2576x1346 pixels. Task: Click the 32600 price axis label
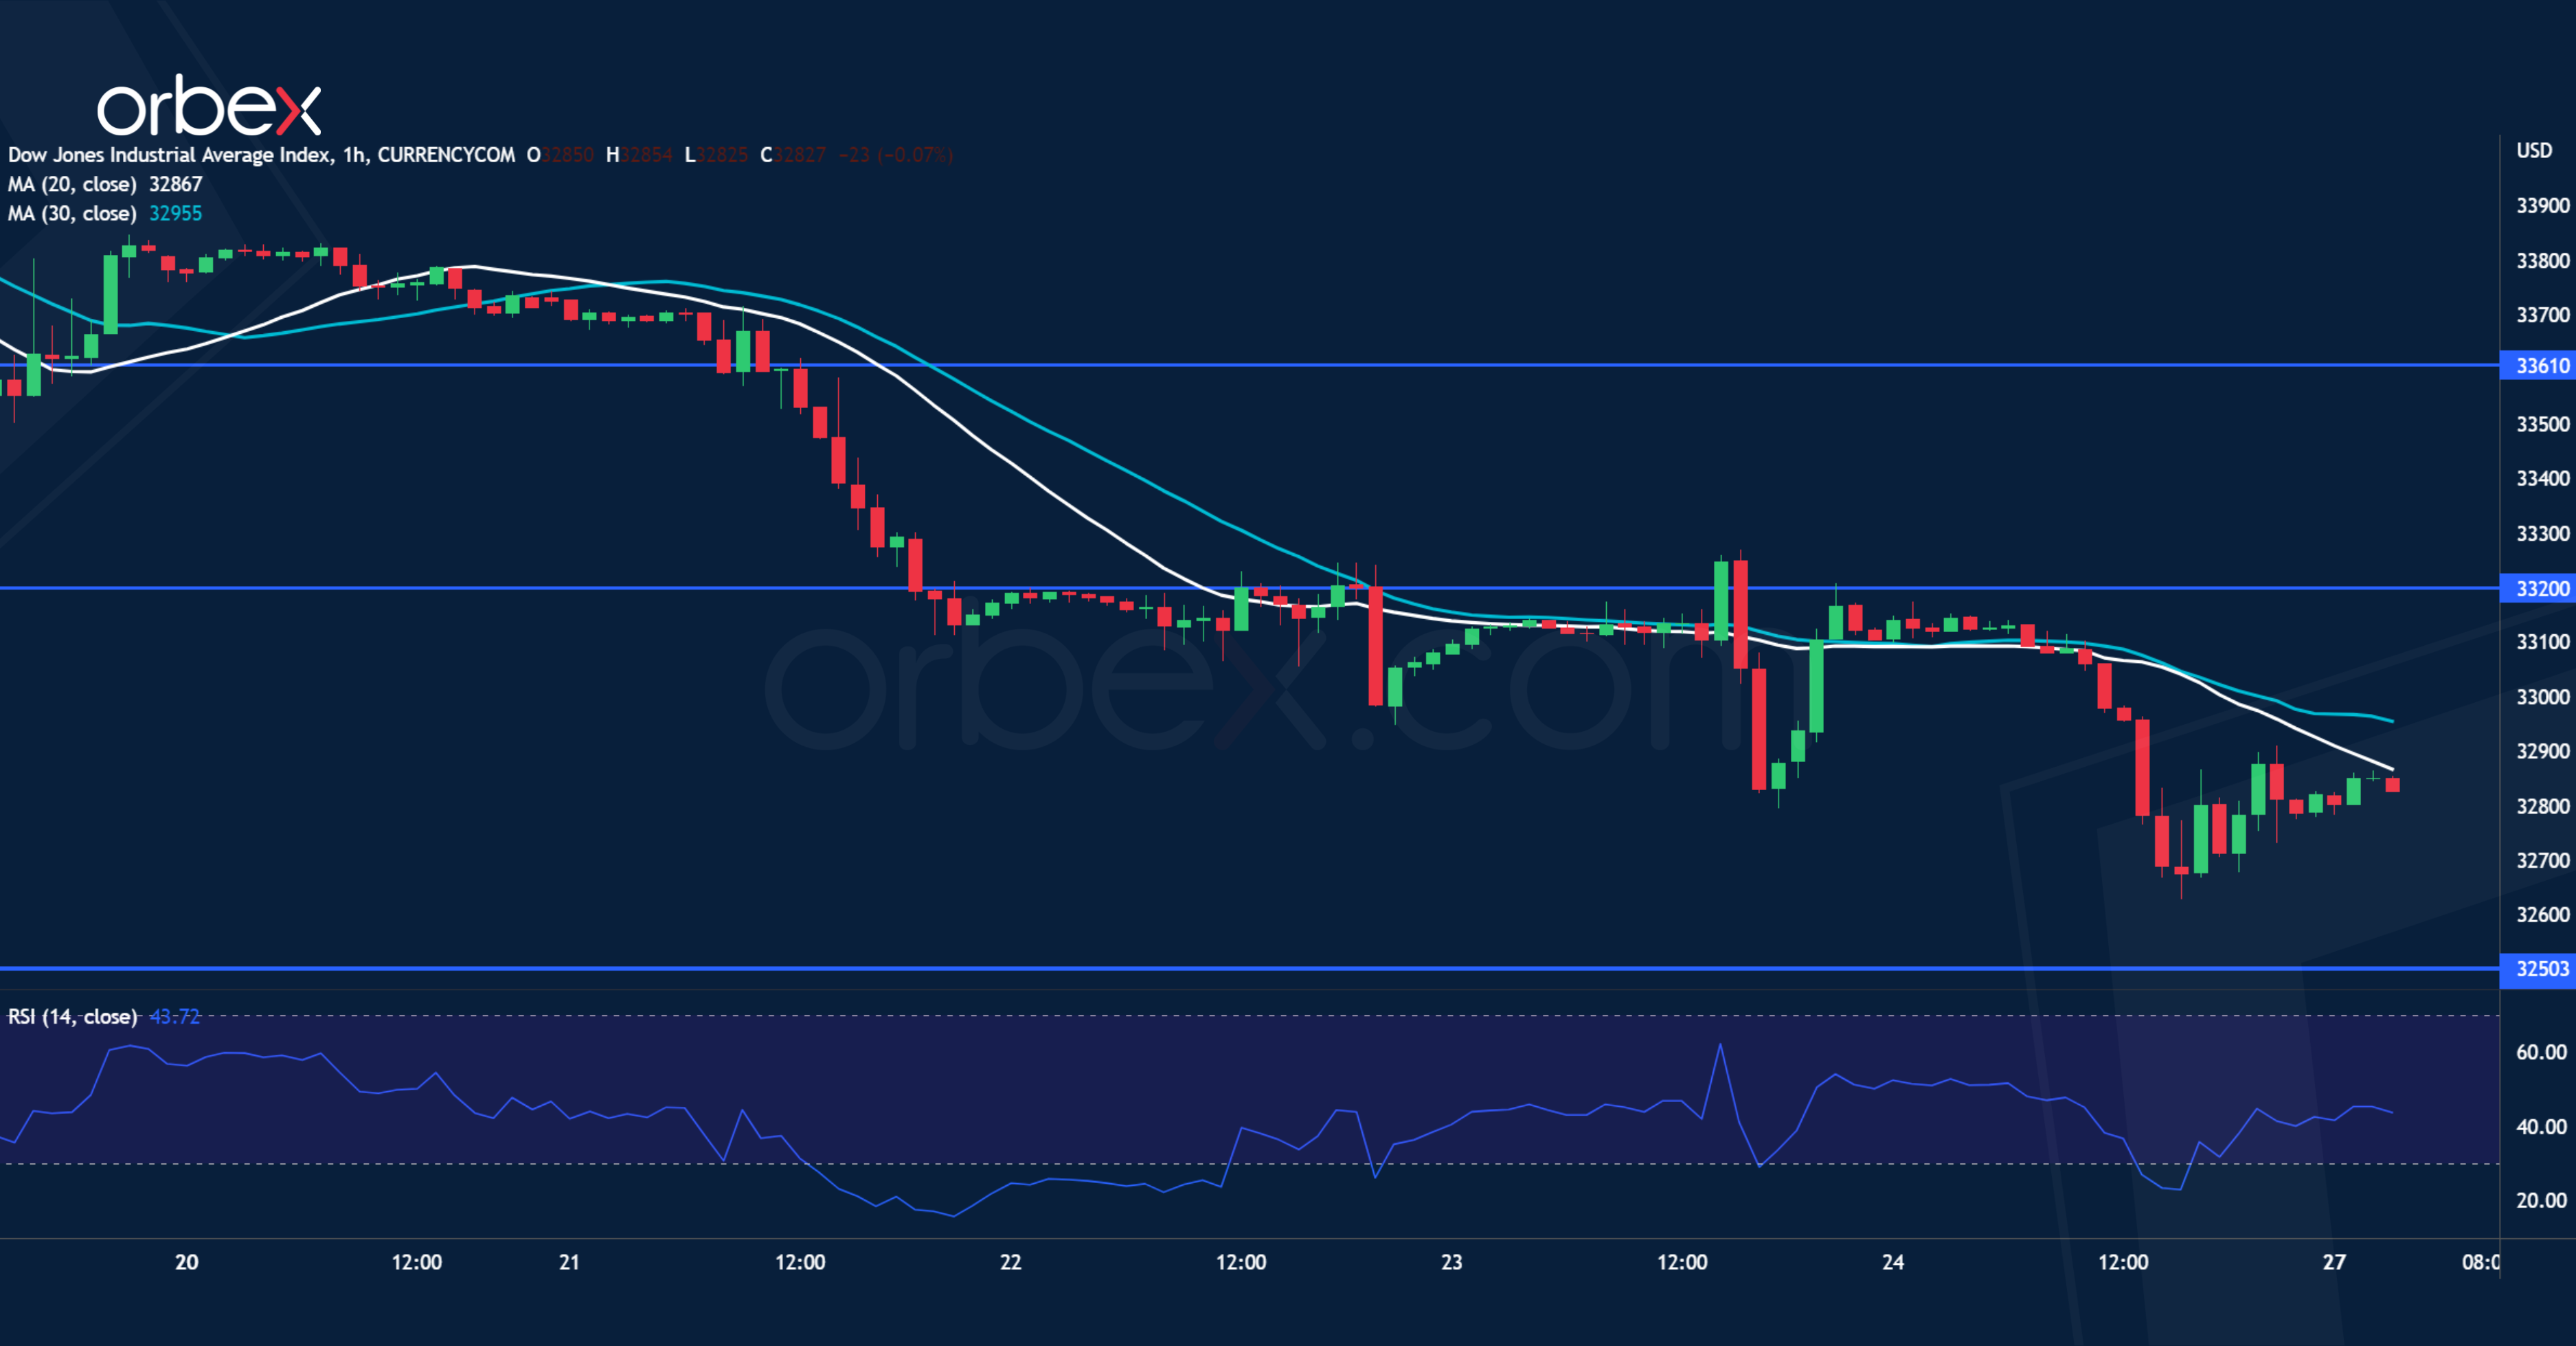2541,914
